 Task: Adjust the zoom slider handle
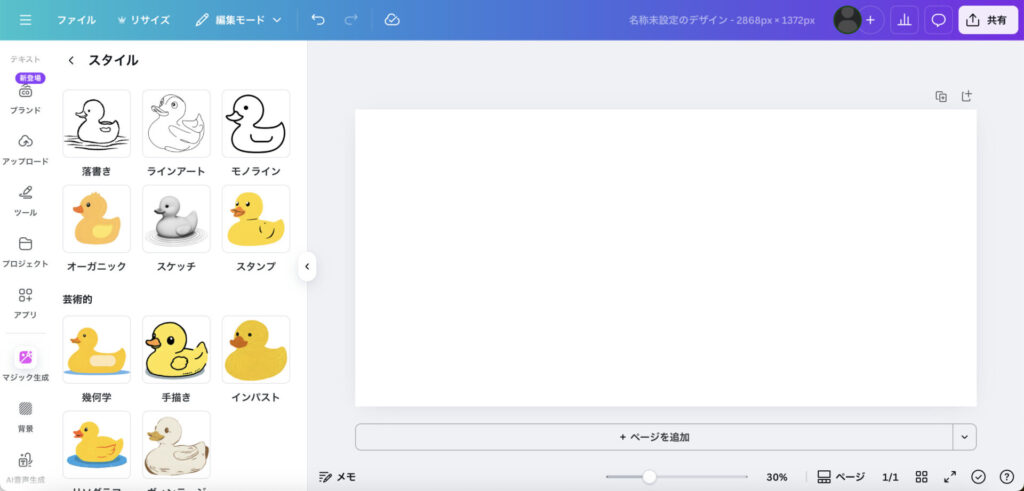click(649, 477)
